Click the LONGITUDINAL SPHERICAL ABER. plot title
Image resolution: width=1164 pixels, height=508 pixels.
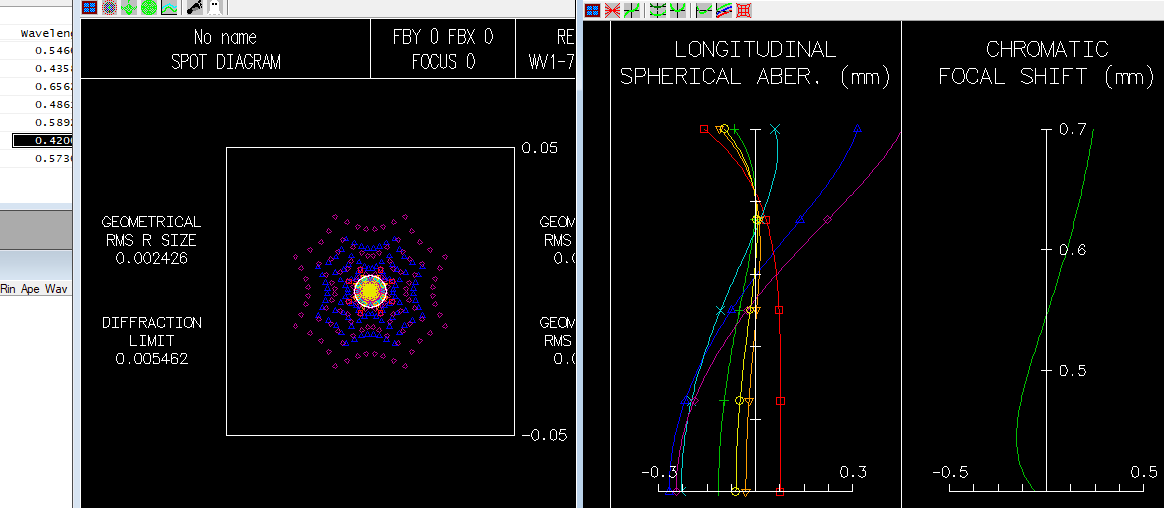coord(755,63)
